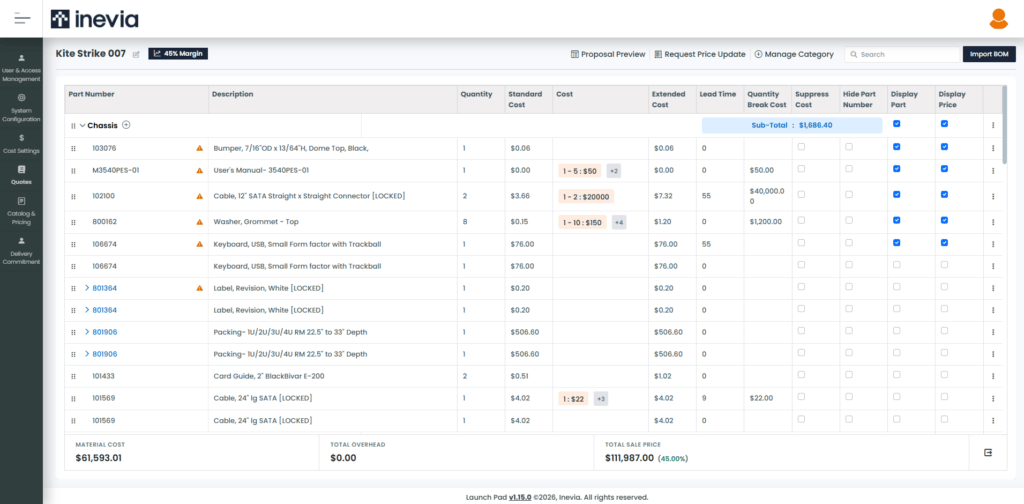The height and width of the screenshot is (504, 1024).
Task: Enable Suppress Cost for 800162
Action: [x=801, y=220]
